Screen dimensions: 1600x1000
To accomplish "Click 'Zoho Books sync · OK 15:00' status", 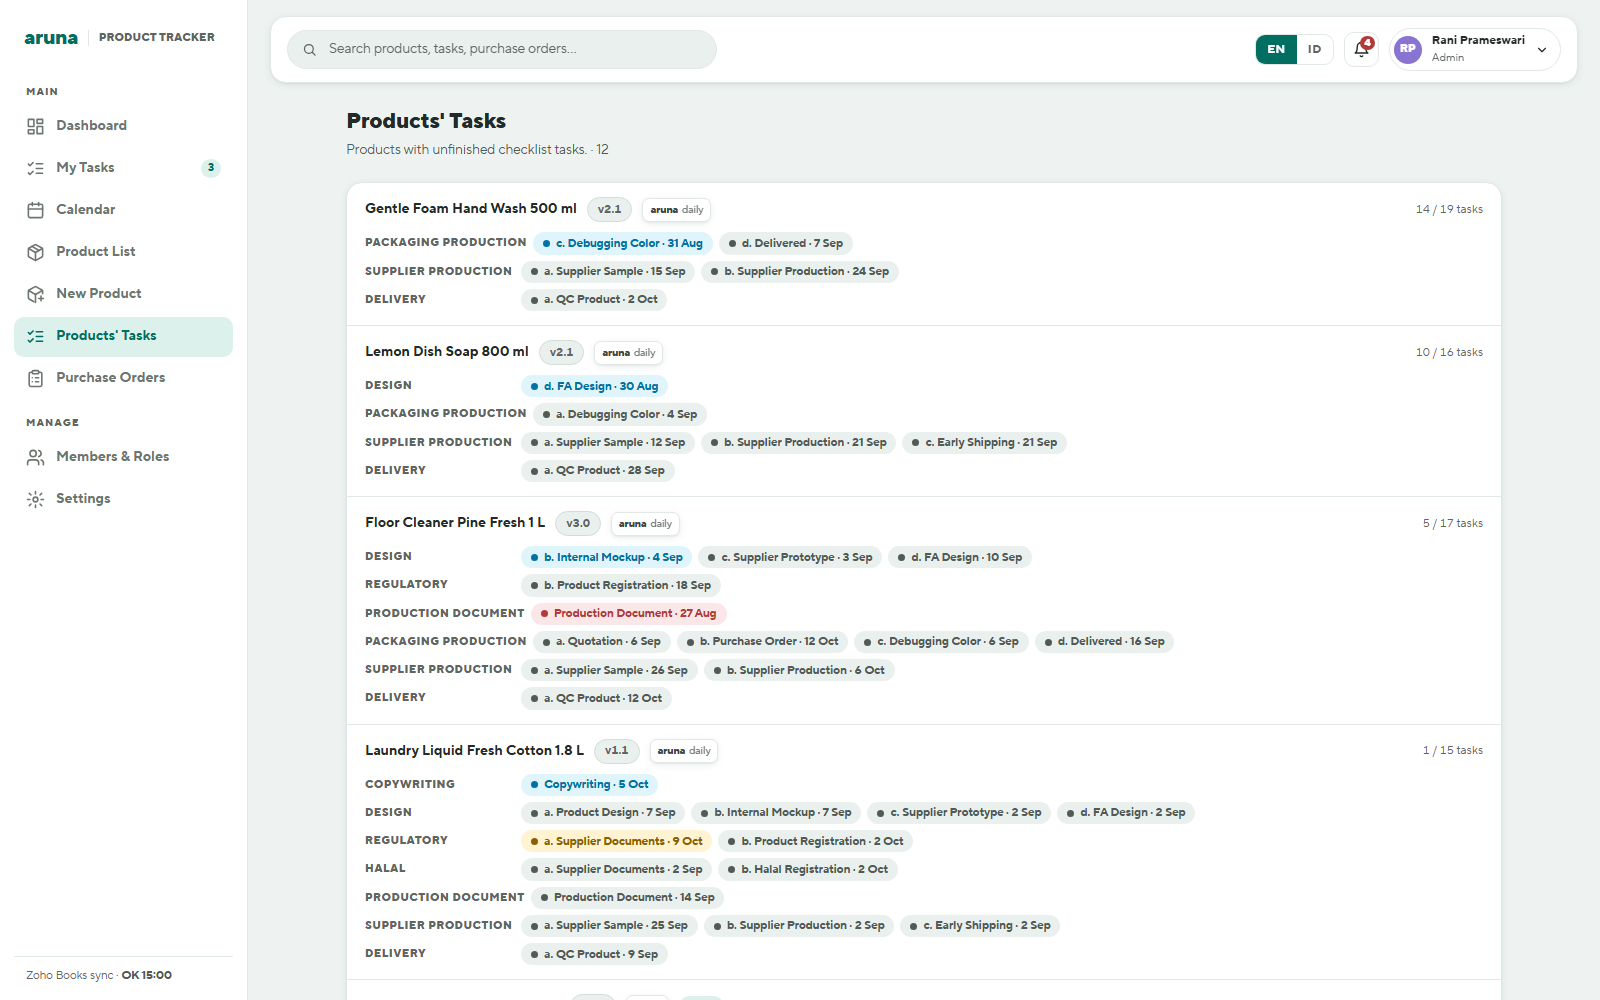I will click(99, 976).
